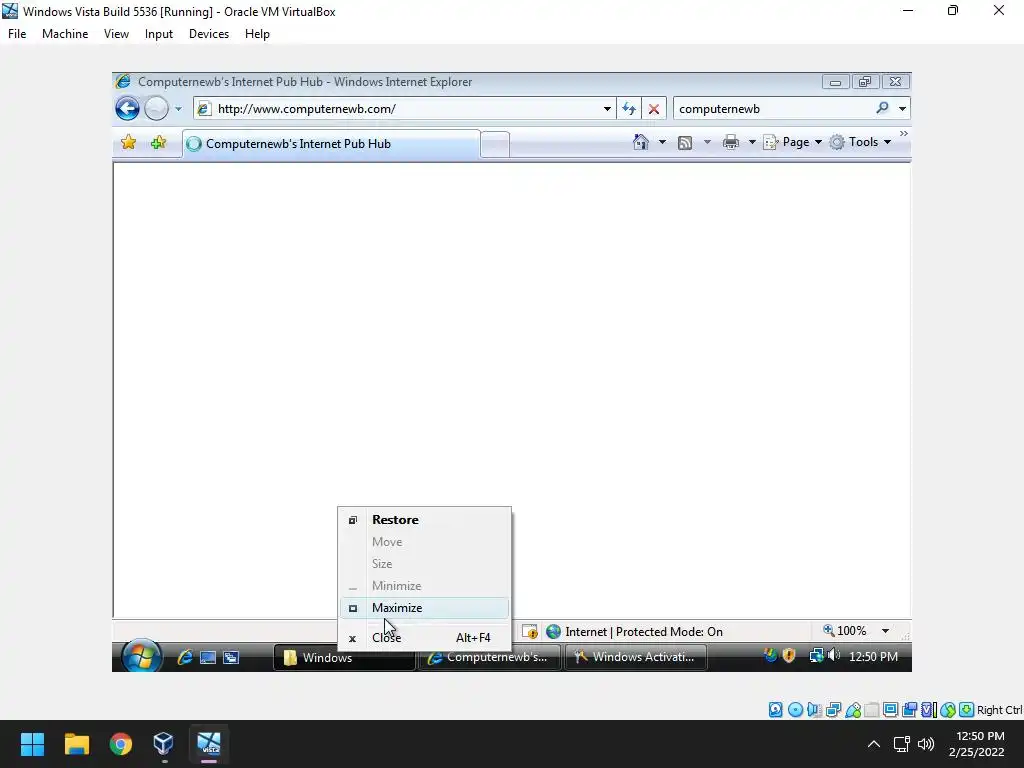Launch Internet Explorer from Quick Launch
The image size is (1024, 768).
click(185, 657)
